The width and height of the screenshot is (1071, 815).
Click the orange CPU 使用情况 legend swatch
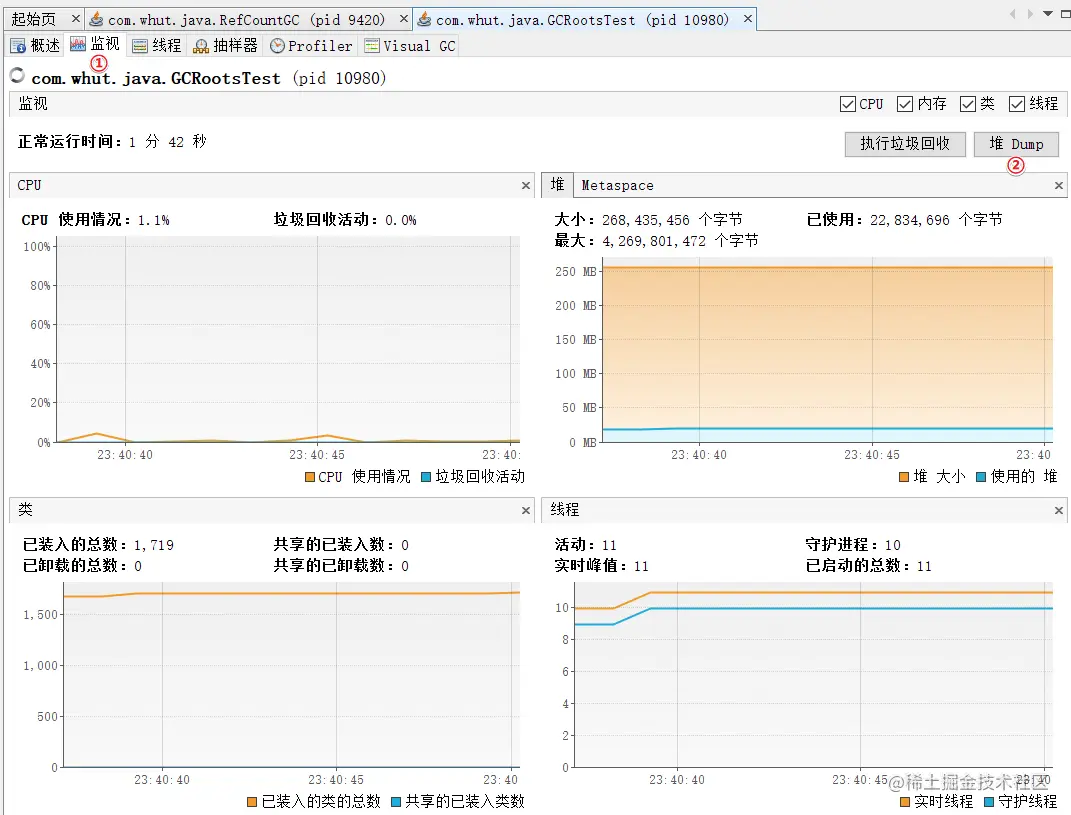point(310,477)
